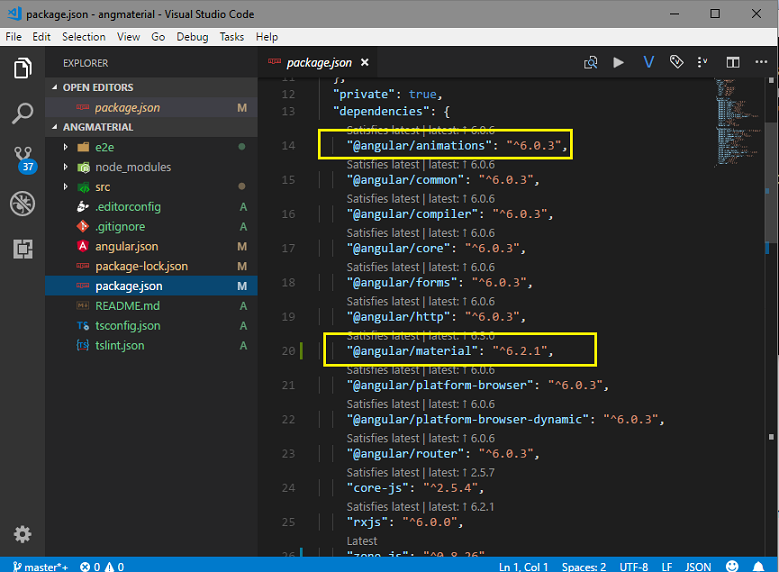This screenshot has width=779, height=572.
Task: Click Ln 1, Col 1 in status bar
Action: point(523,567)
